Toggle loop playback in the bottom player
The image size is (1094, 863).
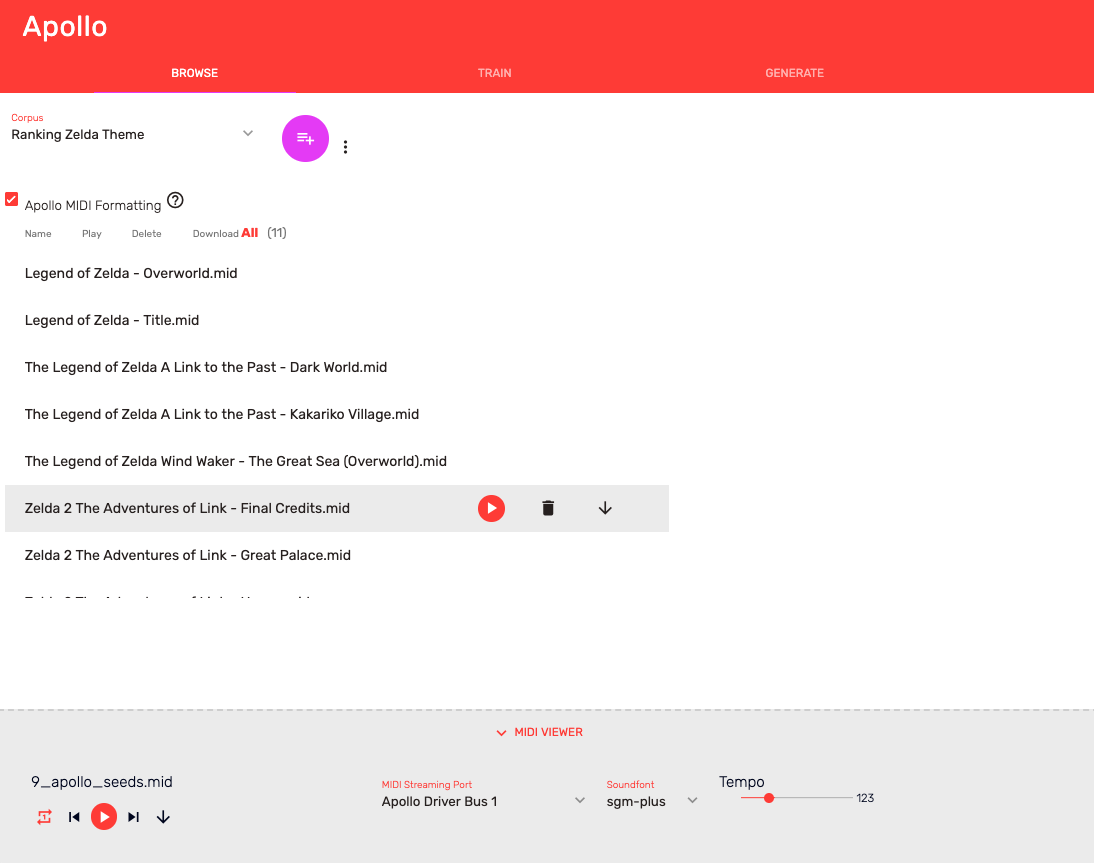click(x=44, y=817)
